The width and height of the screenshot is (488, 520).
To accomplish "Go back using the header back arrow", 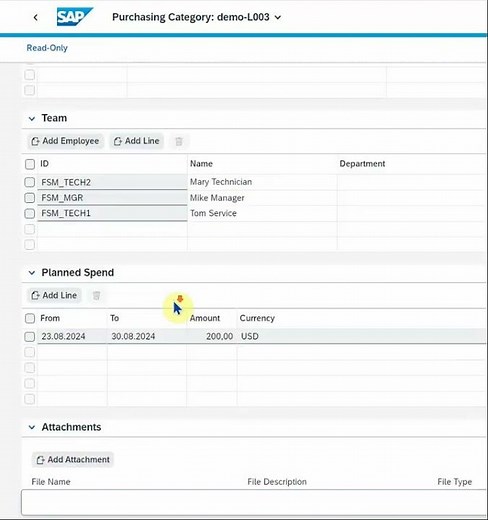I will pos(36,17).
